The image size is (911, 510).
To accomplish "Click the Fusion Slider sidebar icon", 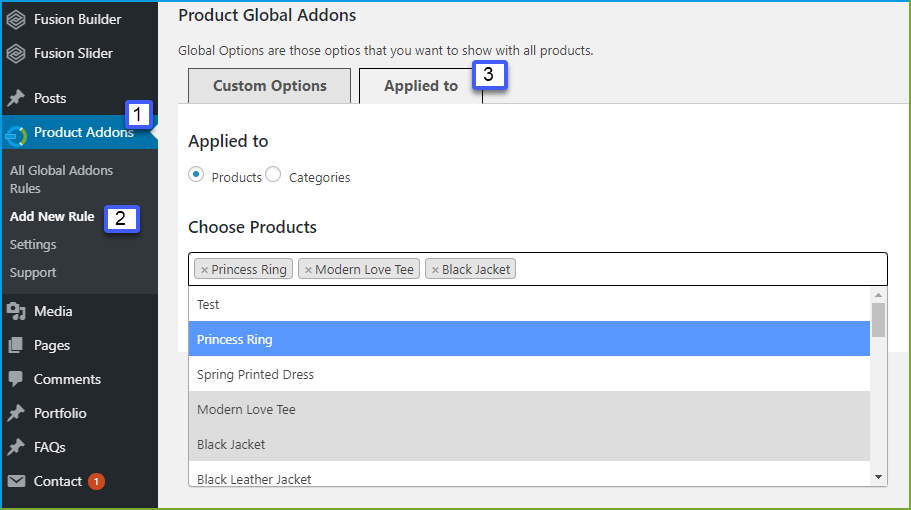I will pos(16,53).
